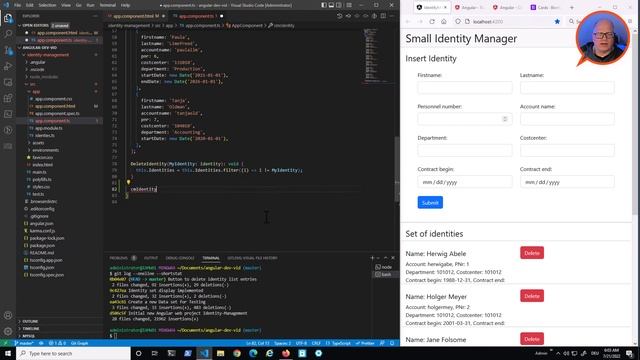Open Firefox from the taskbar
The height and width of the screenshot is (360, 640).
coord(286,353)
